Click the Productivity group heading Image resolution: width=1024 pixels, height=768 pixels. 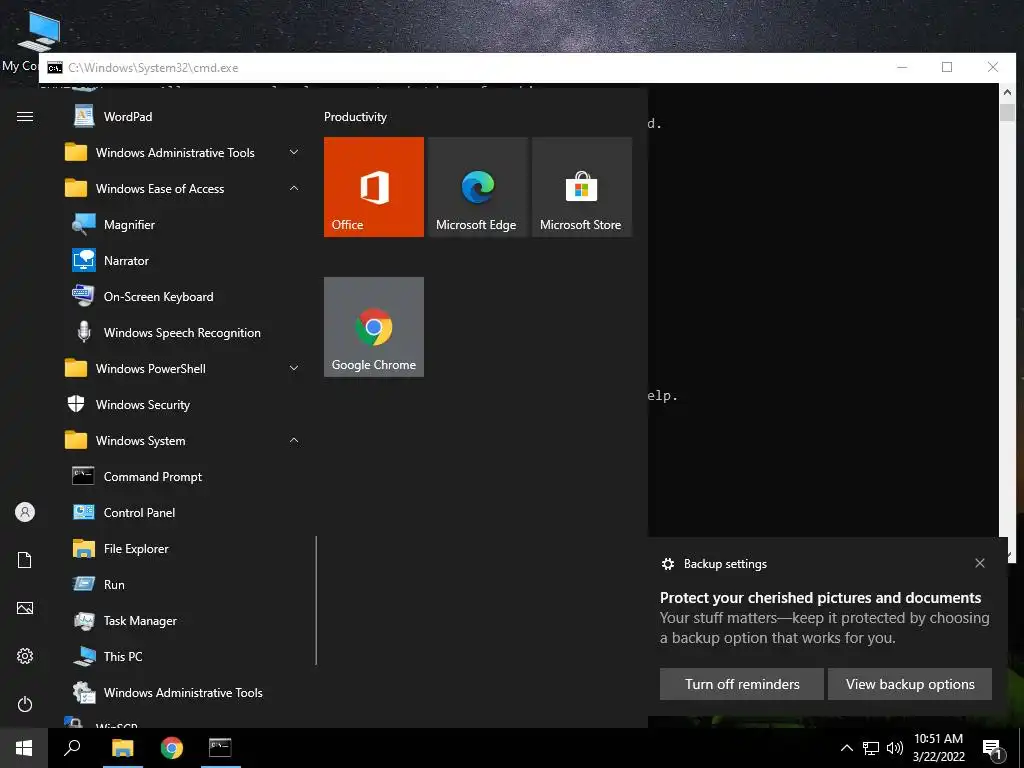[355, 117]
